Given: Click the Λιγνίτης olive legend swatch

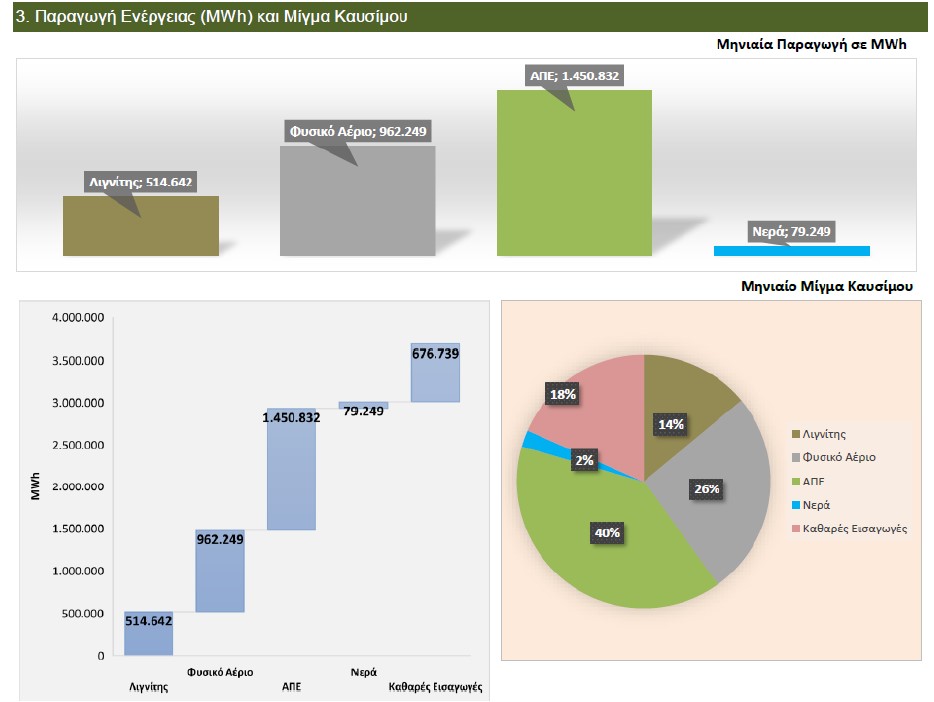Looking at the screenshot, I should click(796, 434).
